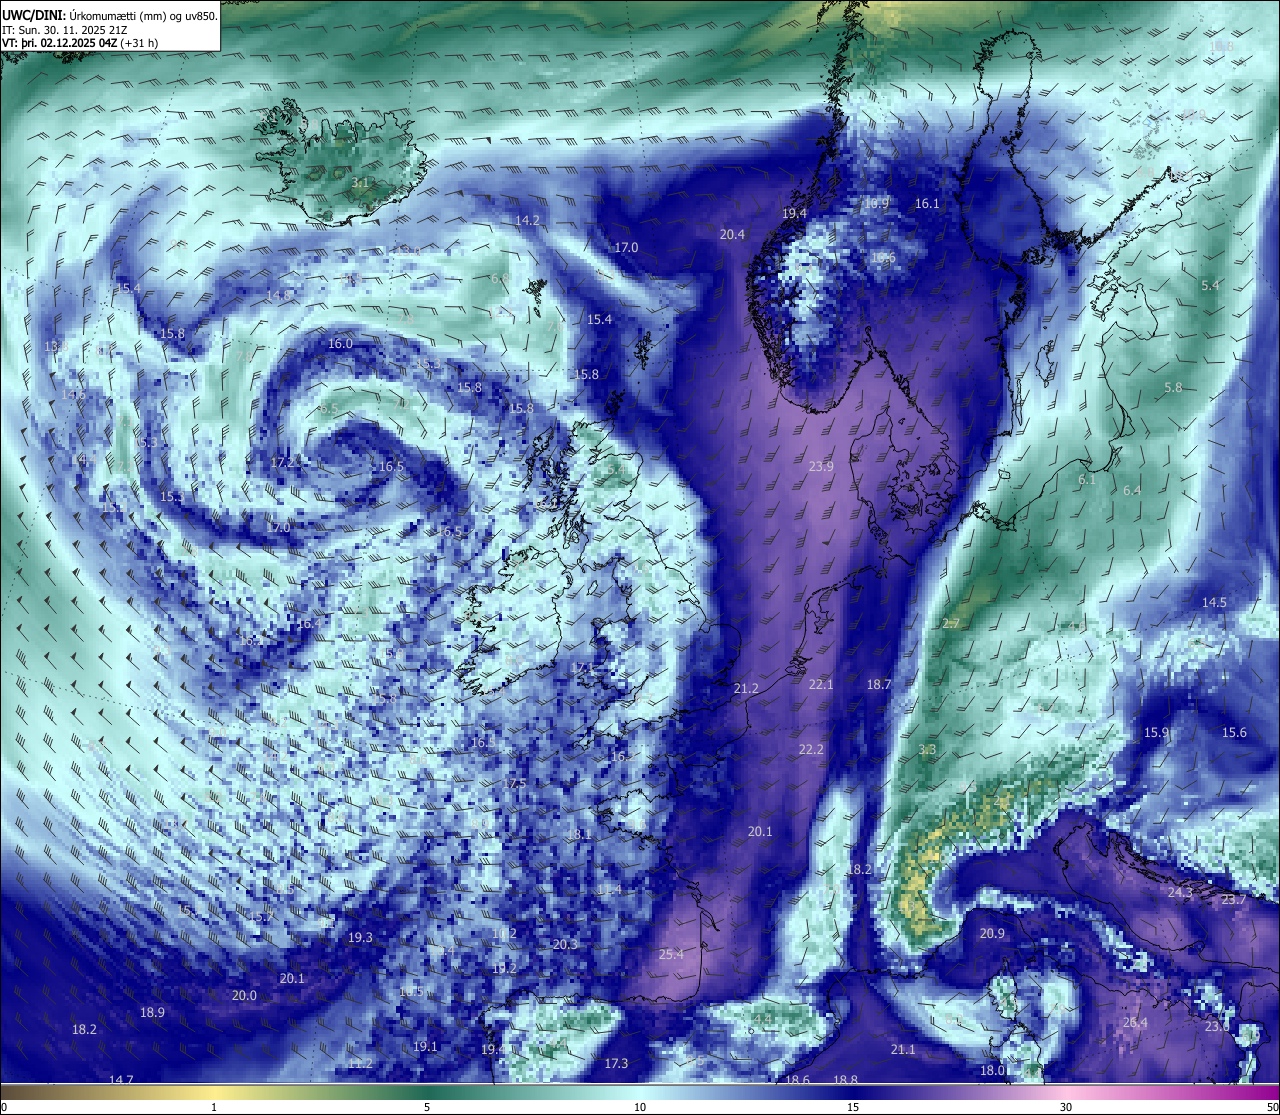Select the 11.2 value on the map
Viewport: 1280px width, 1115px height.
(x=360, y=1064)
